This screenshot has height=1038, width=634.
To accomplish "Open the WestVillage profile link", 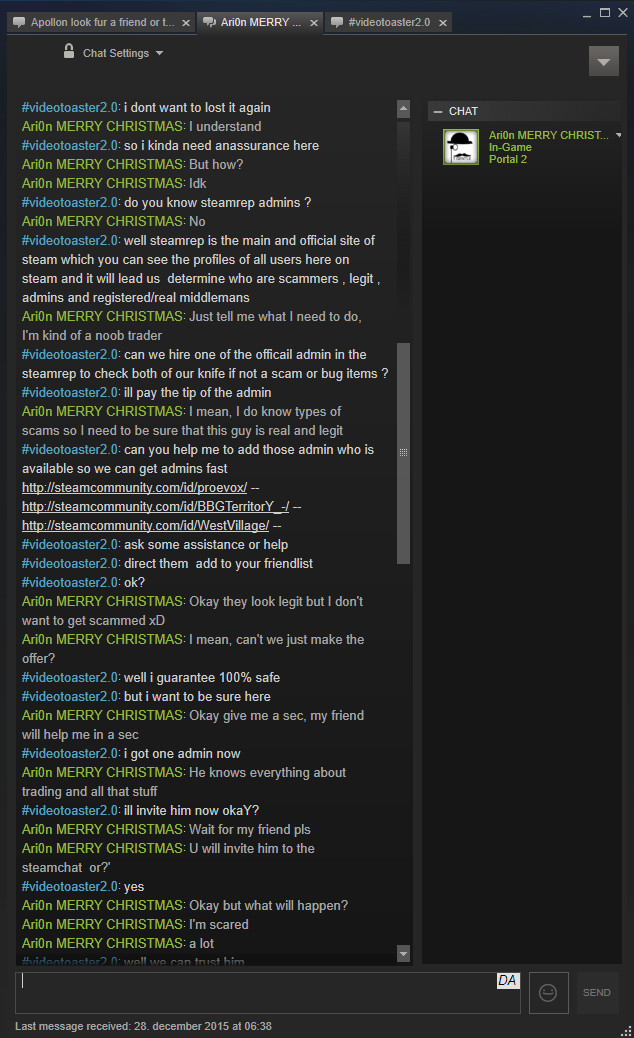I will pos(146,526).
